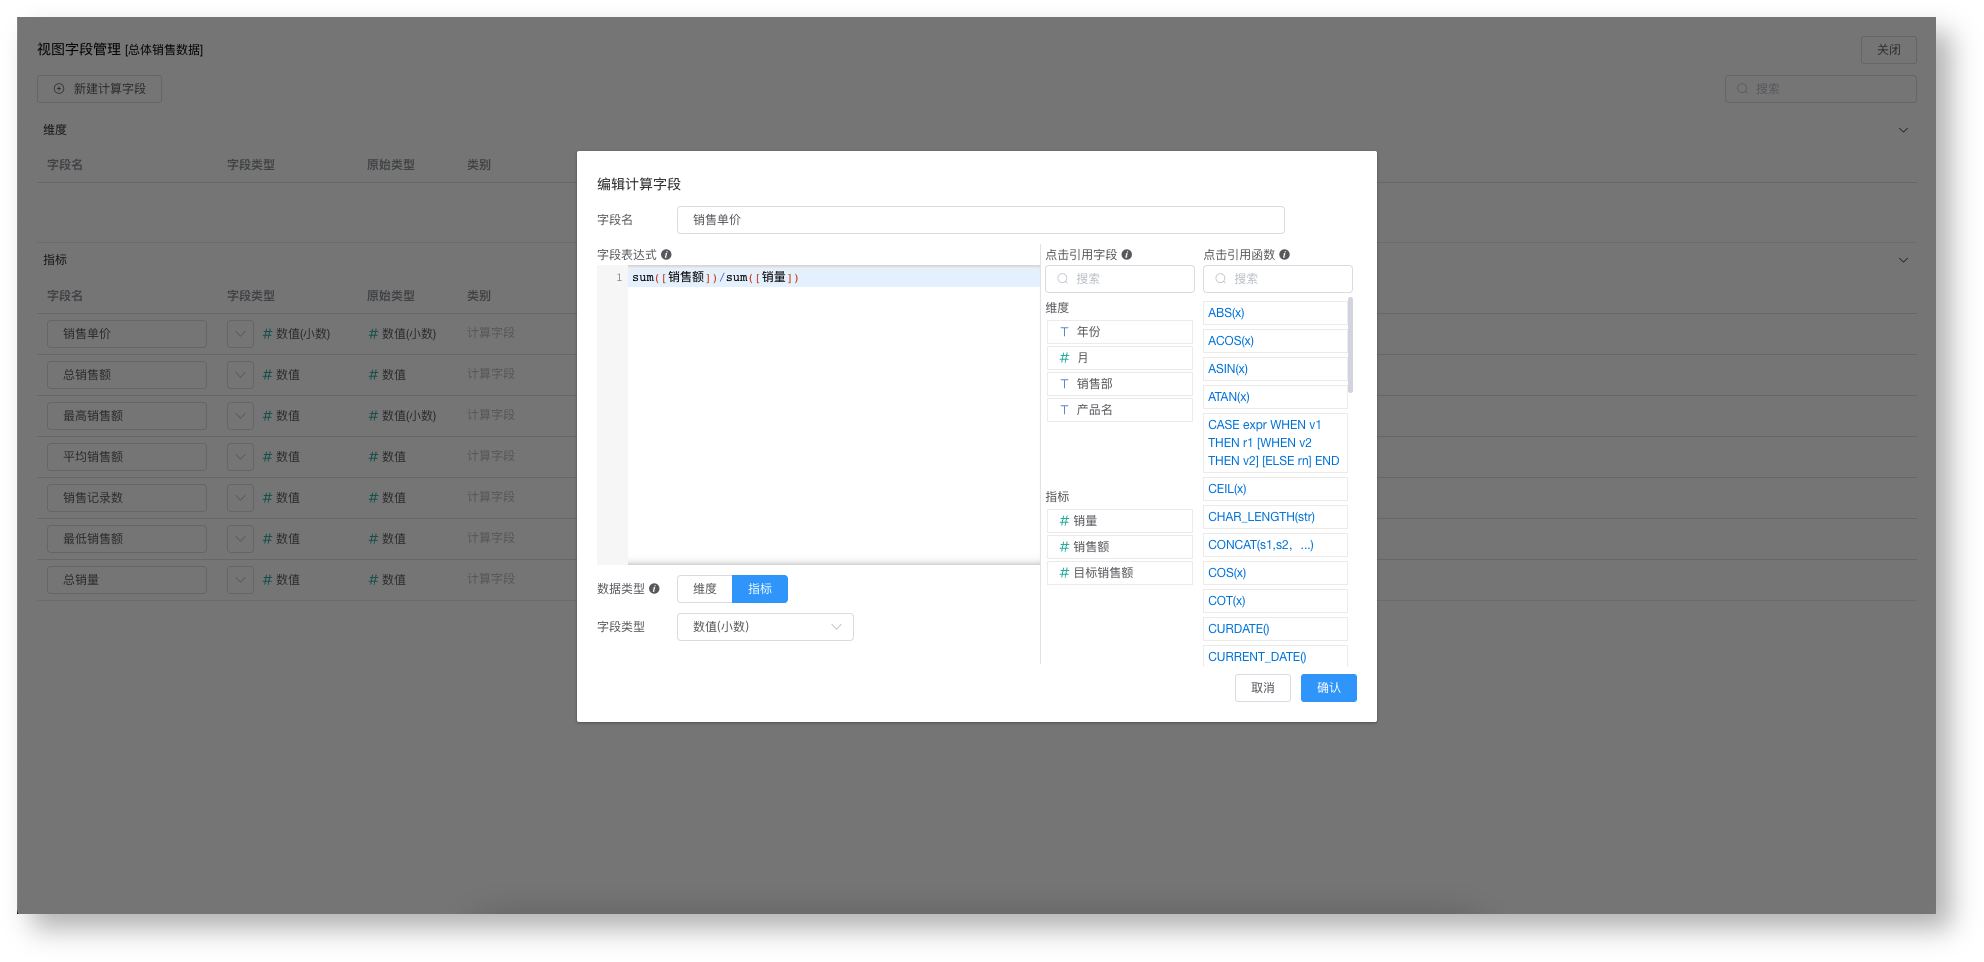Click the info icon beside 数据类型
The width and height of the screenshot is (1984, 962).
click(655, 589)
